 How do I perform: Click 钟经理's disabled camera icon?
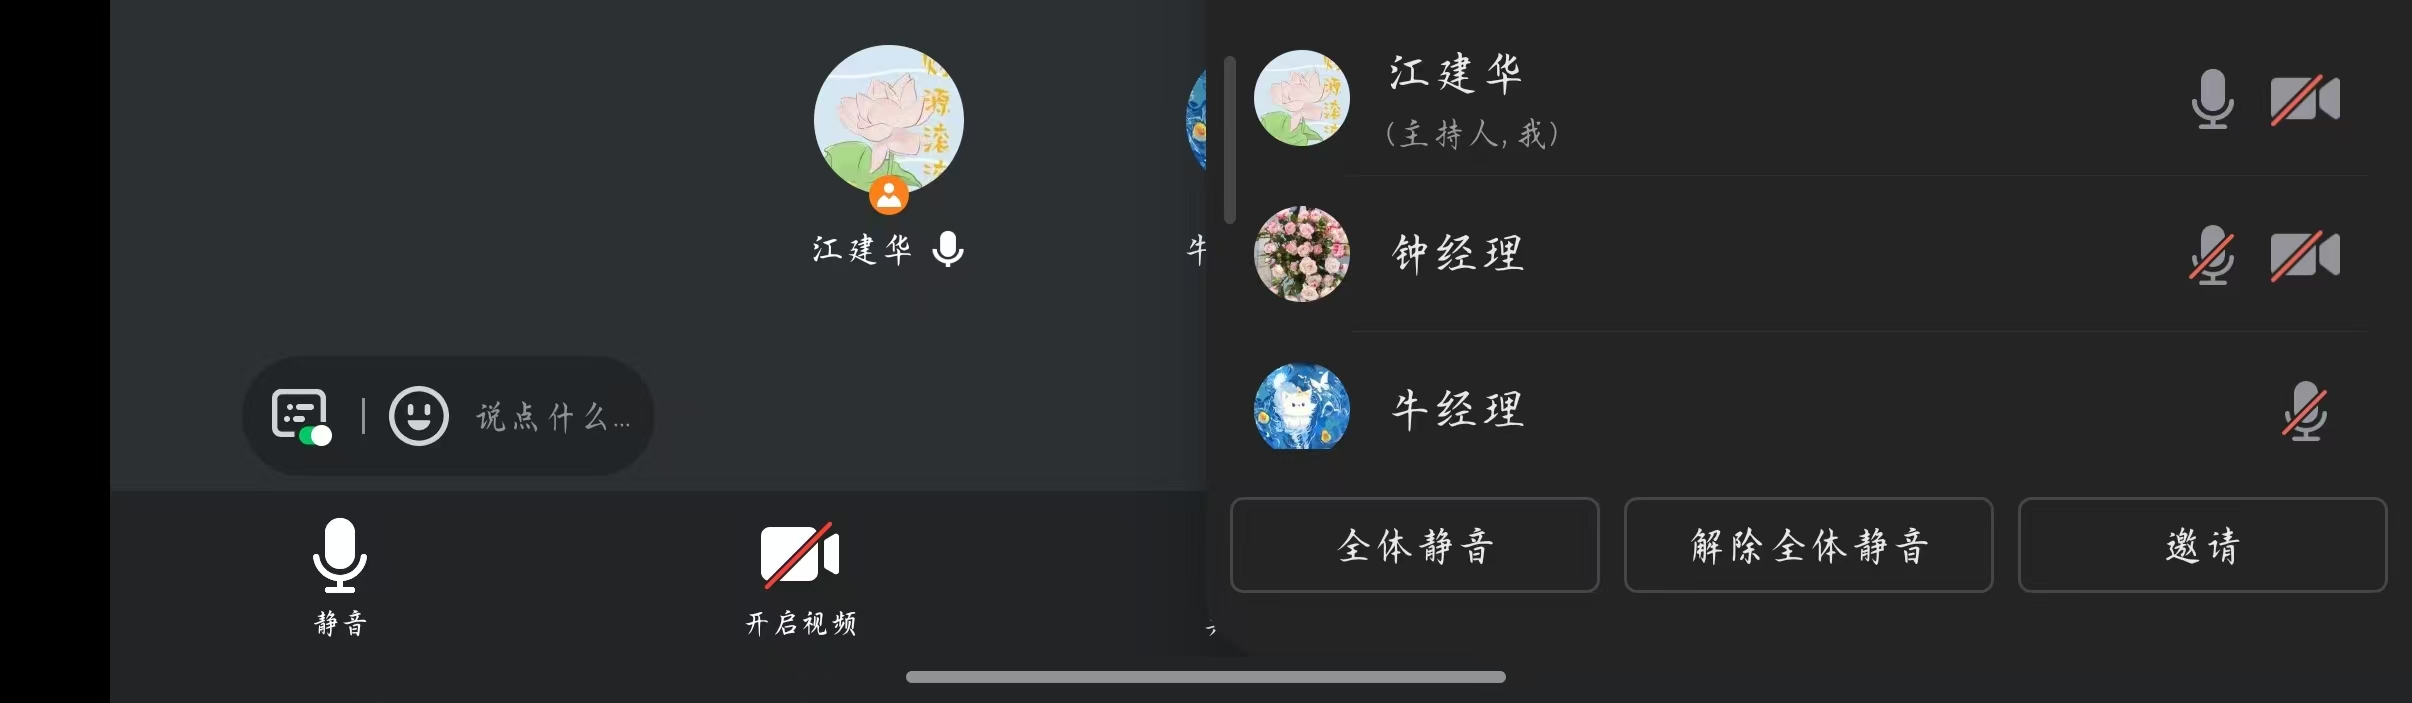[2305, 255]
